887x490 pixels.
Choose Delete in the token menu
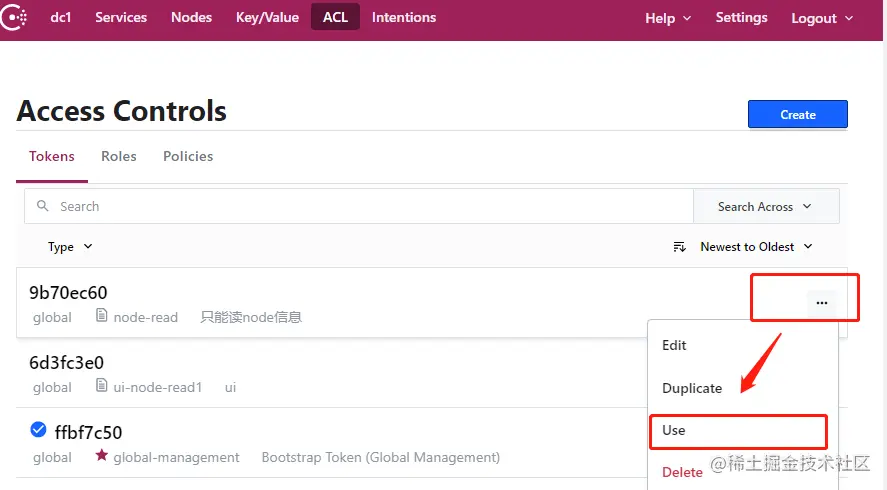pos(682,472)
